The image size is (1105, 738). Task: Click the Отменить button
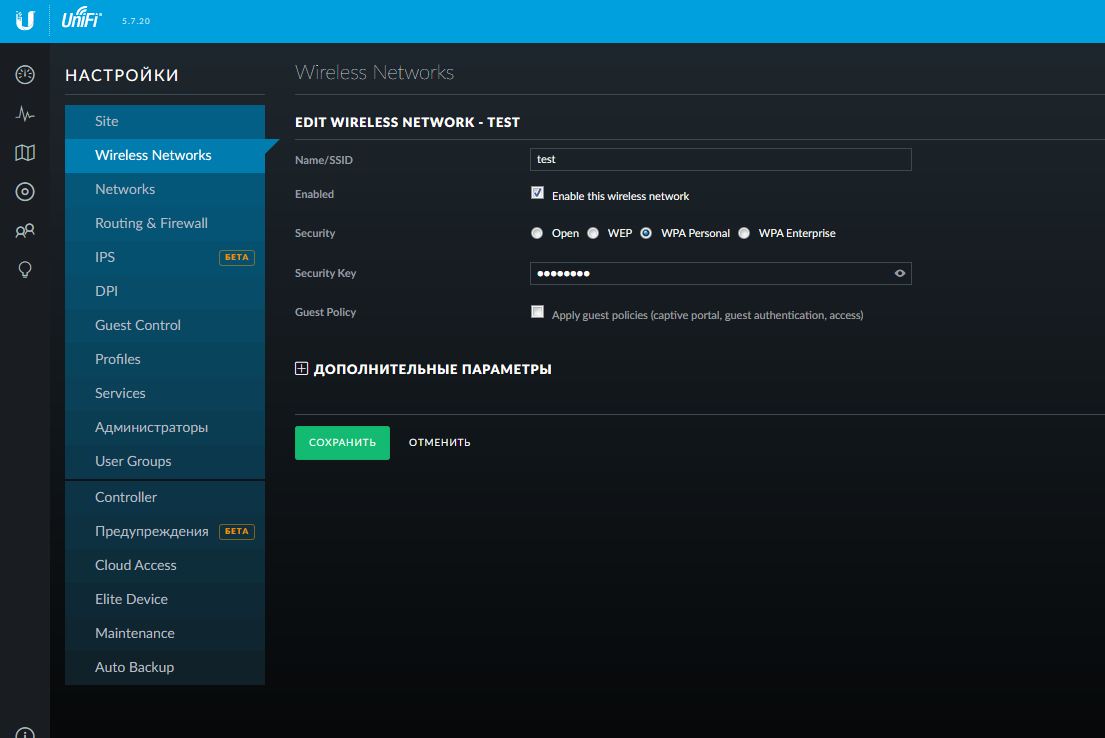439,442
